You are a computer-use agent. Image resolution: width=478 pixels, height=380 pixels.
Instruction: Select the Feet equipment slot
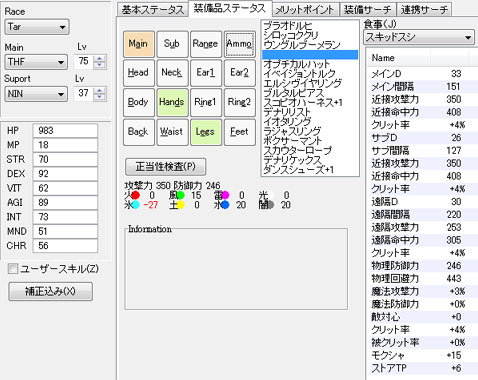[239, 132]
